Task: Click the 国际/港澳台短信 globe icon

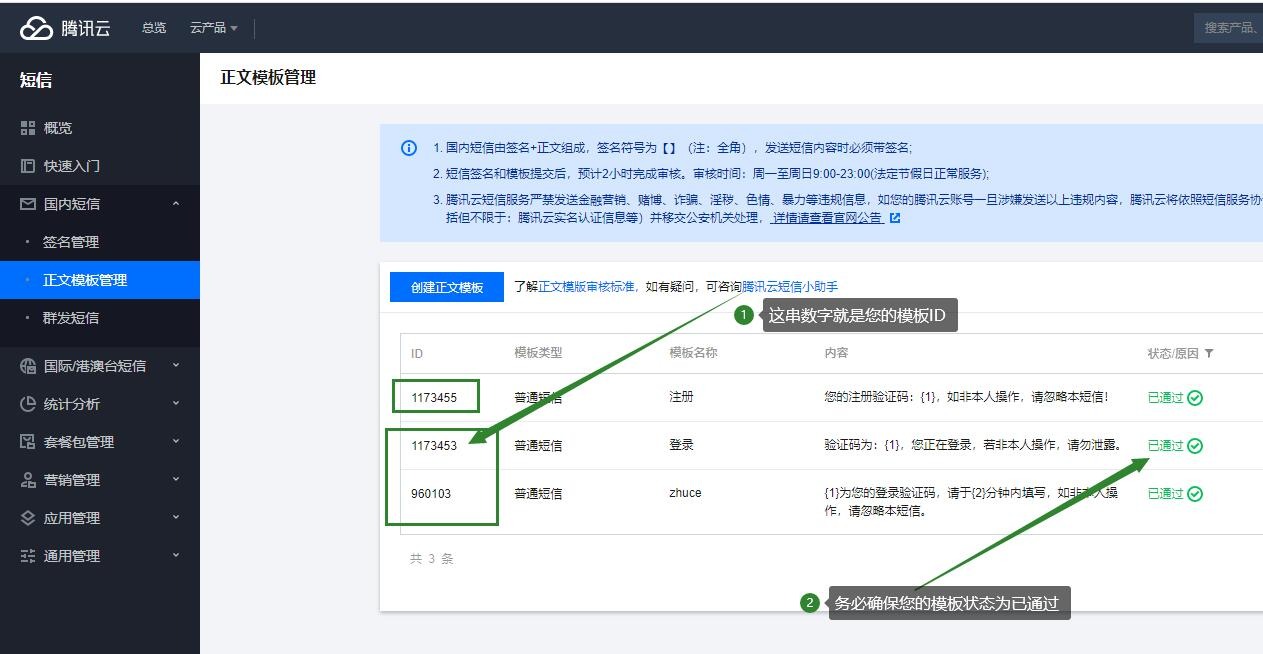Action: [28, 366]
